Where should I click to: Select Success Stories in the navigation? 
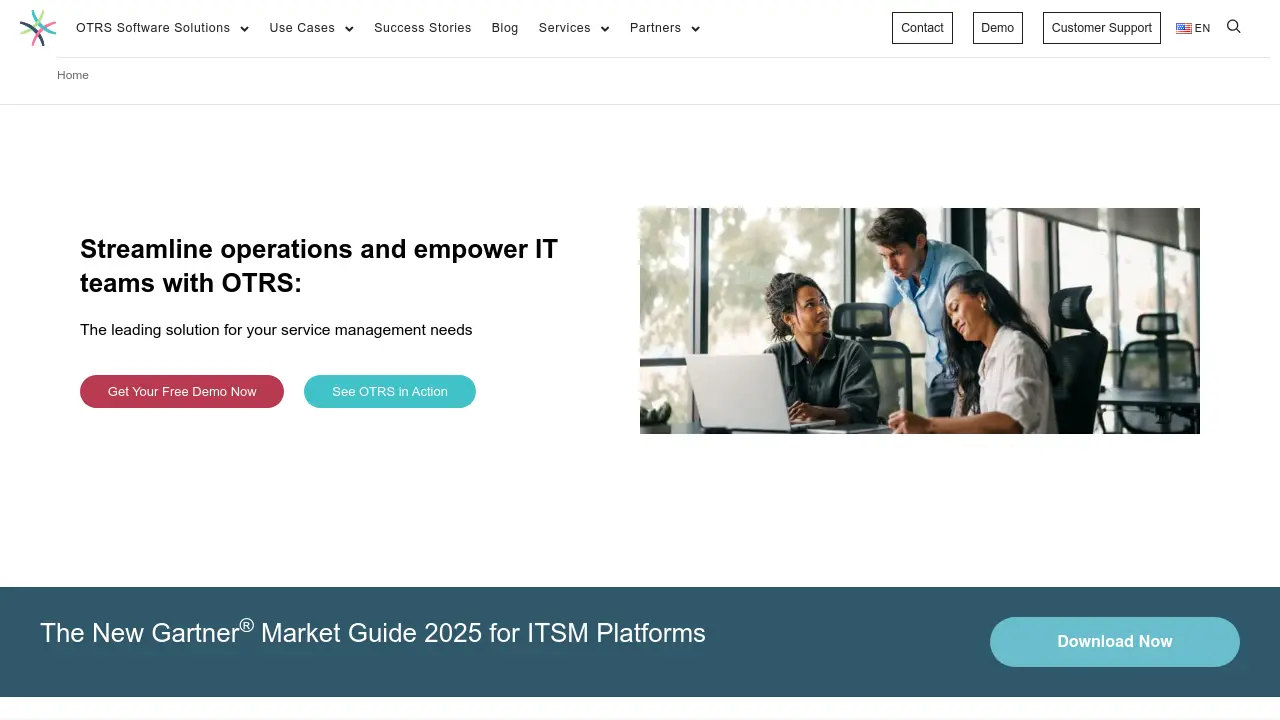click(422, 28)
